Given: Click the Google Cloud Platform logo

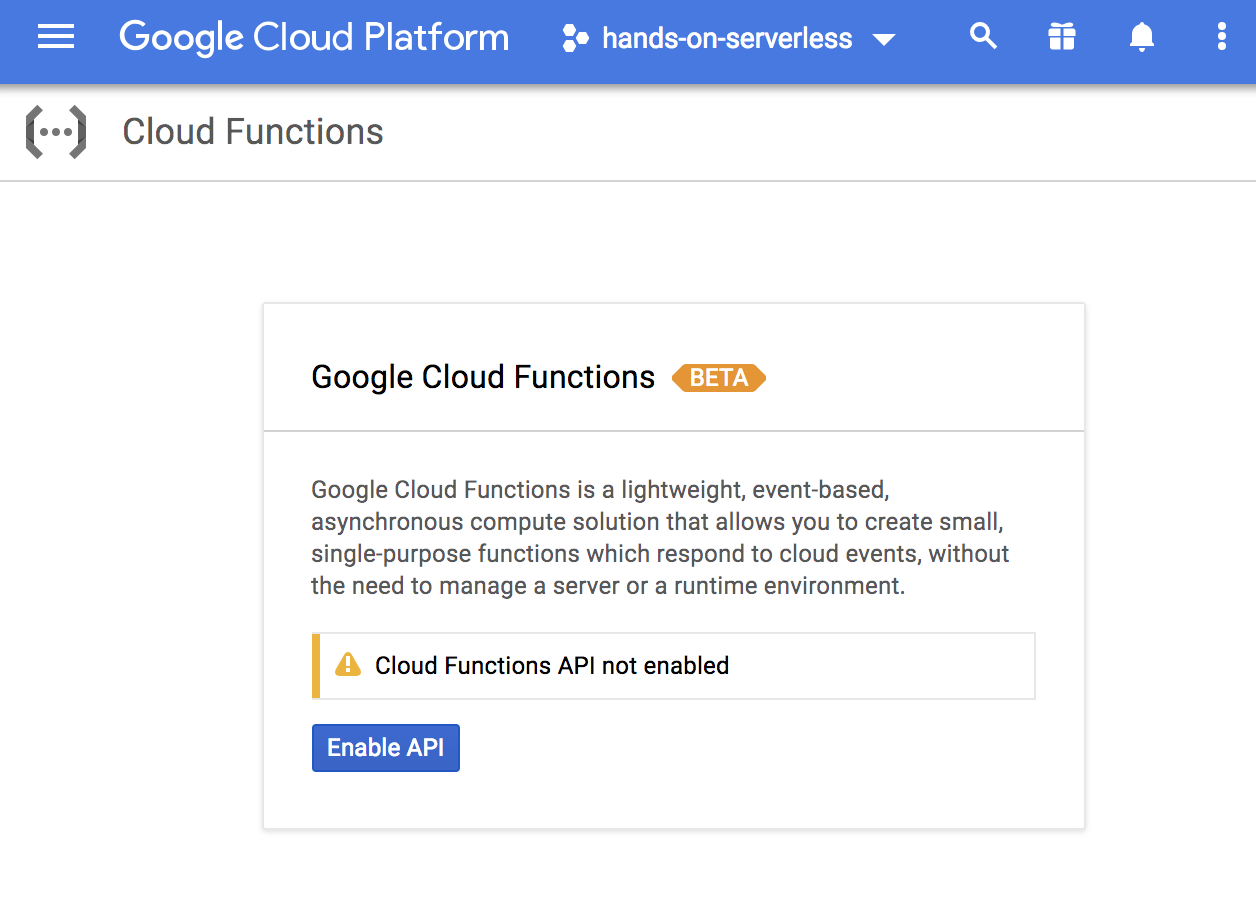Looking at the screenshot, I should (x=314, y=38).
